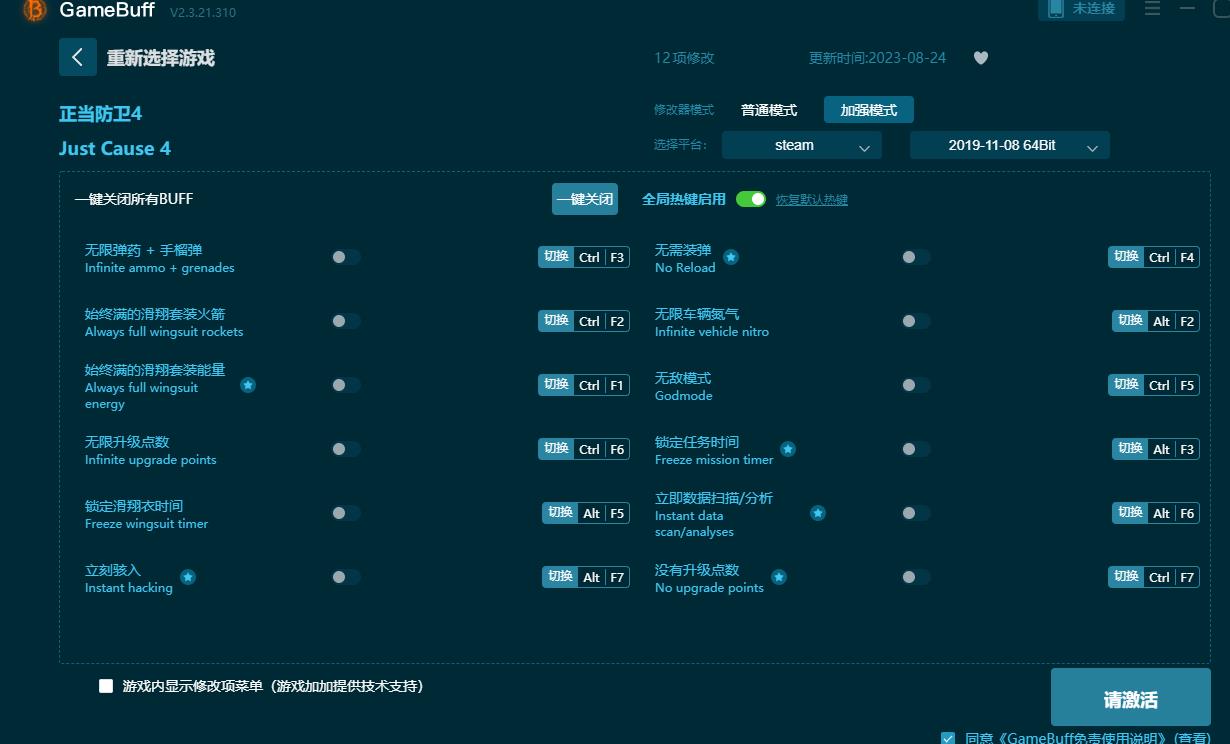Check the 游戏内显示修改项菜单 checkbox
This screenshot has height=744, width=1230.
click(104, 686)
